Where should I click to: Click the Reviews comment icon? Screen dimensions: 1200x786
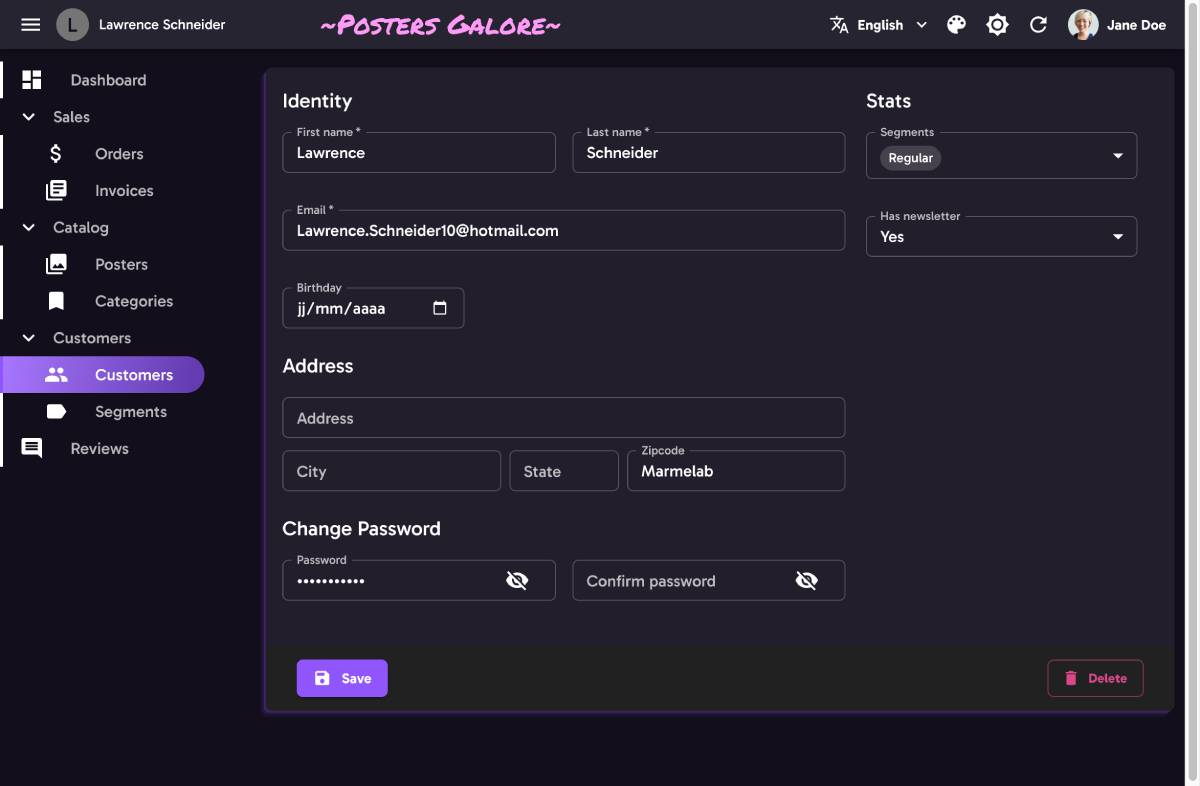tap(32, 448)
